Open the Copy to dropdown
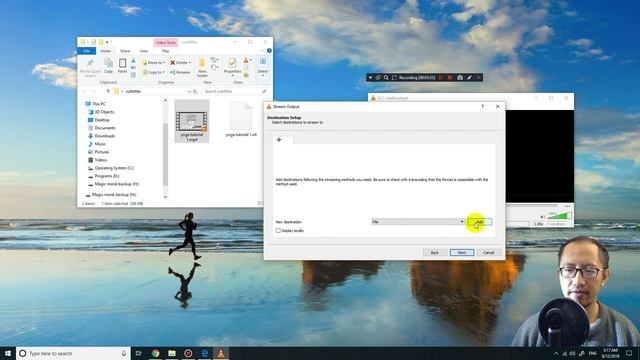Viewport: 640px width, 360px height. [153, 72]
